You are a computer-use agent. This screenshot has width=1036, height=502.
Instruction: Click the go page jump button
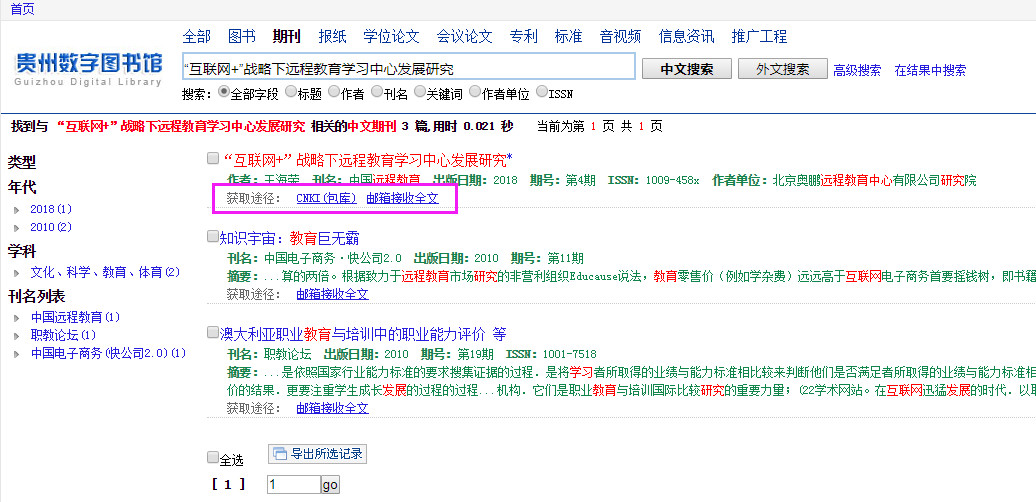coord(330,485)
